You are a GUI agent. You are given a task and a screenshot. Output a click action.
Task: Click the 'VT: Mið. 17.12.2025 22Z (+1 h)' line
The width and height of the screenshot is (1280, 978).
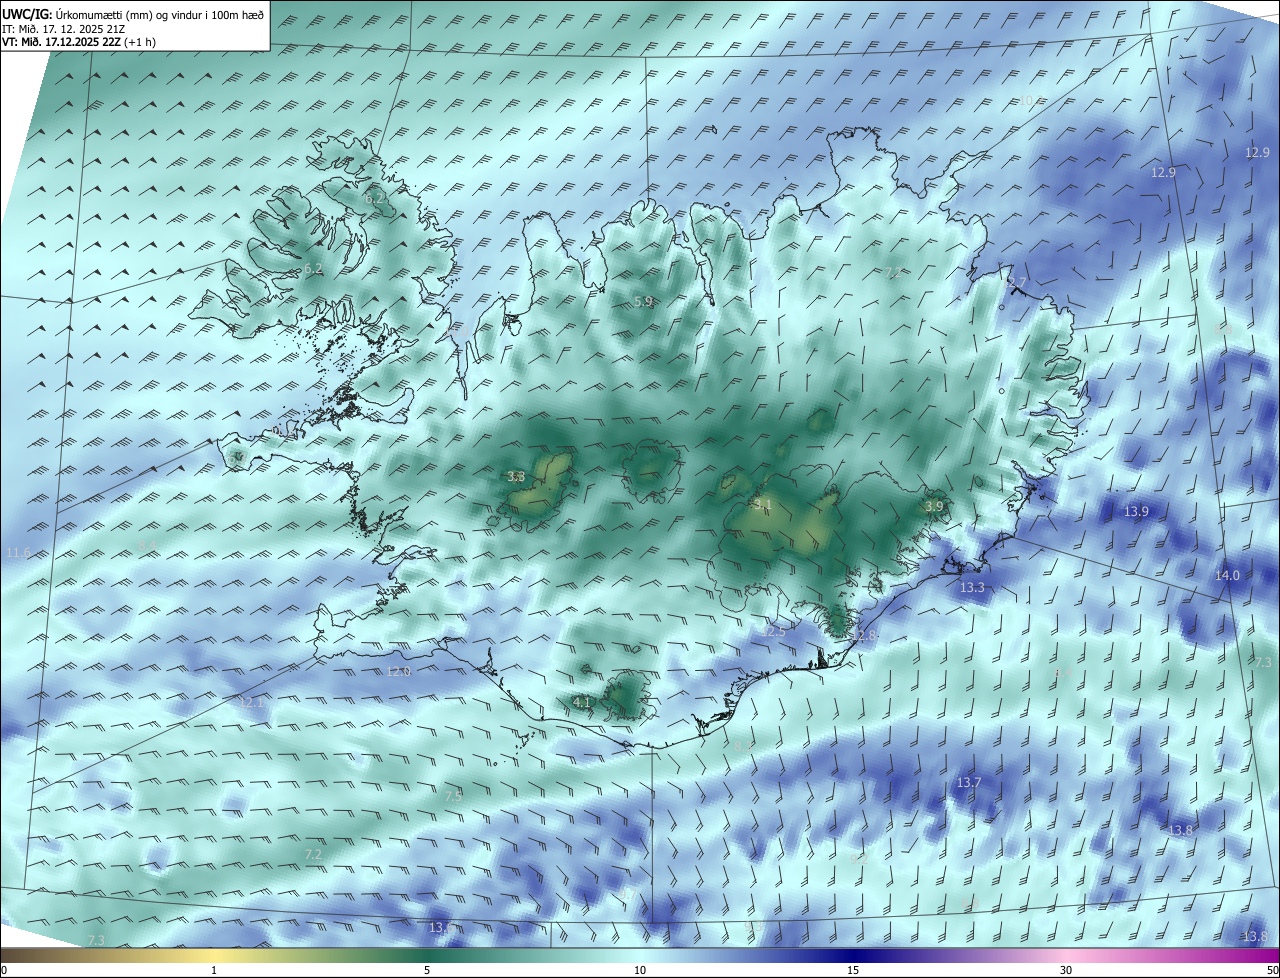click(79, 42)
